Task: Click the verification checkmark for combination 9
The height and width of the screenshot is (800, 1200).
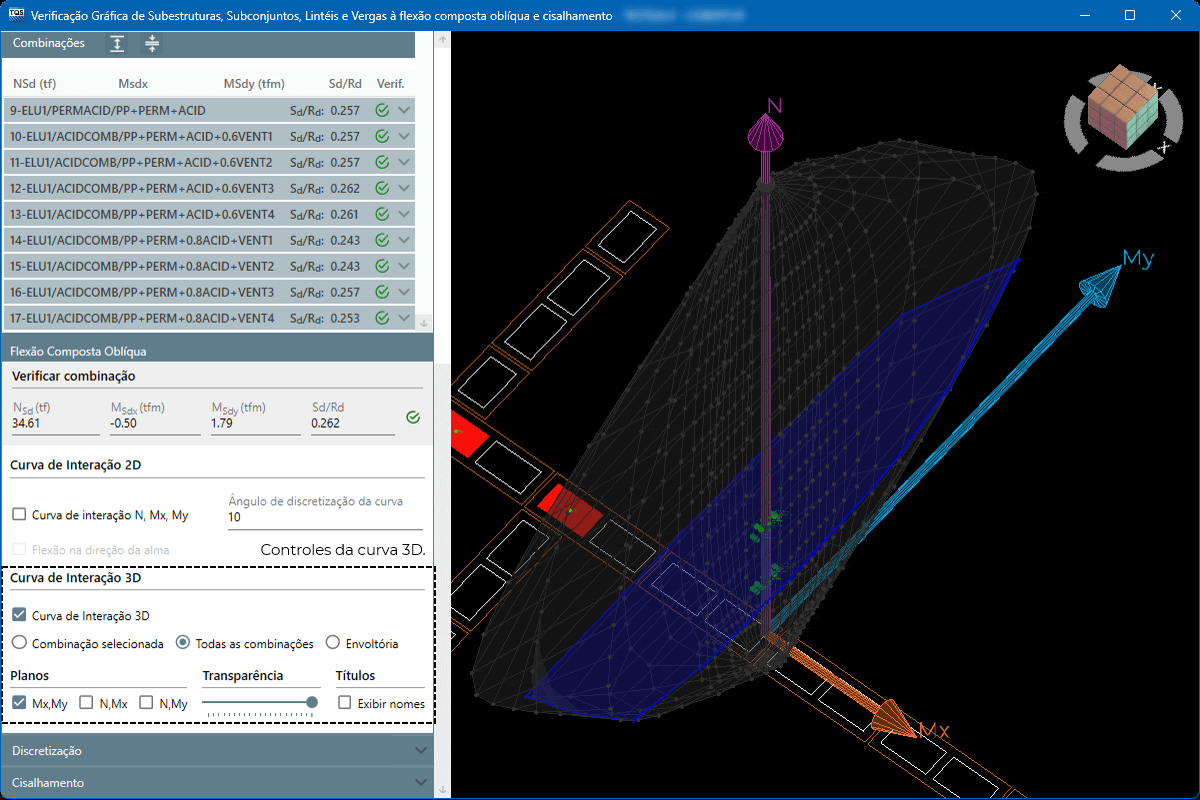Action: coord(382,111)
